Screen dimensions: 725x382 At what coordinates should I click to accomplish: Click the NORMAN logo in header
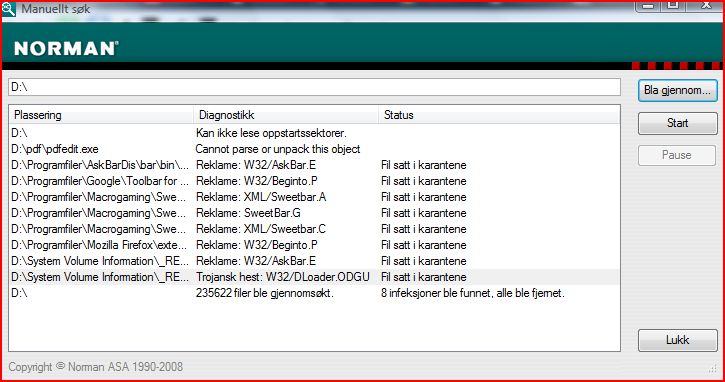pos(66,49)
